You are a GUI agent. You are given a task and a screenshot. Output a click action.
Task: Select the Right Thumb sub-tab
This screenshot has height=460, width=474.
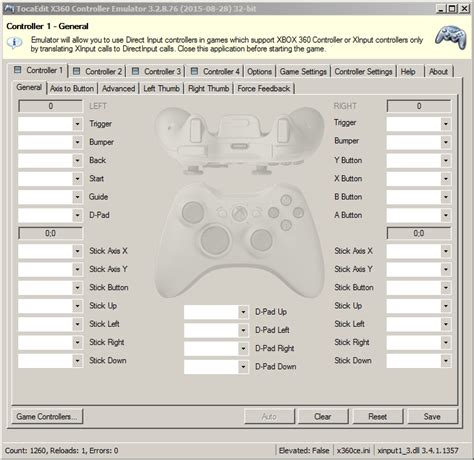tap(209, 89)
